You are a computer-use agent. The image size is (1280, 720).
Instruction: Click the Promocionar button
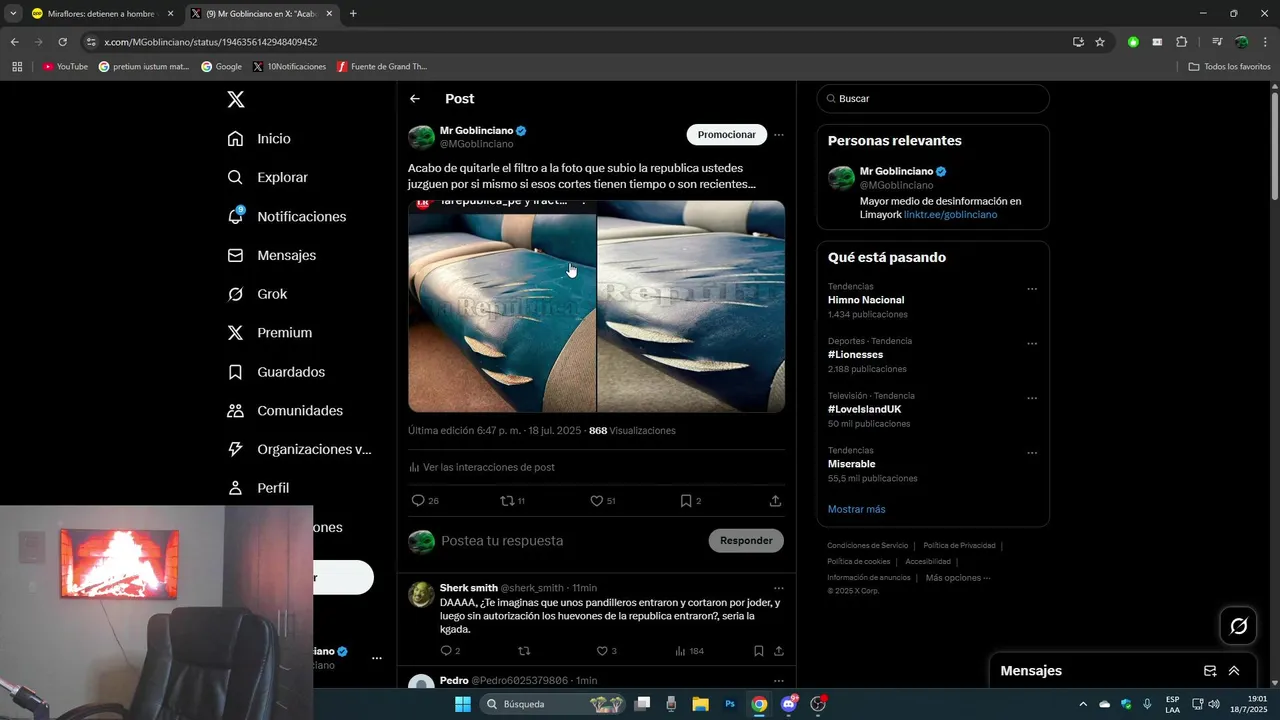click(x=727, y=135)
